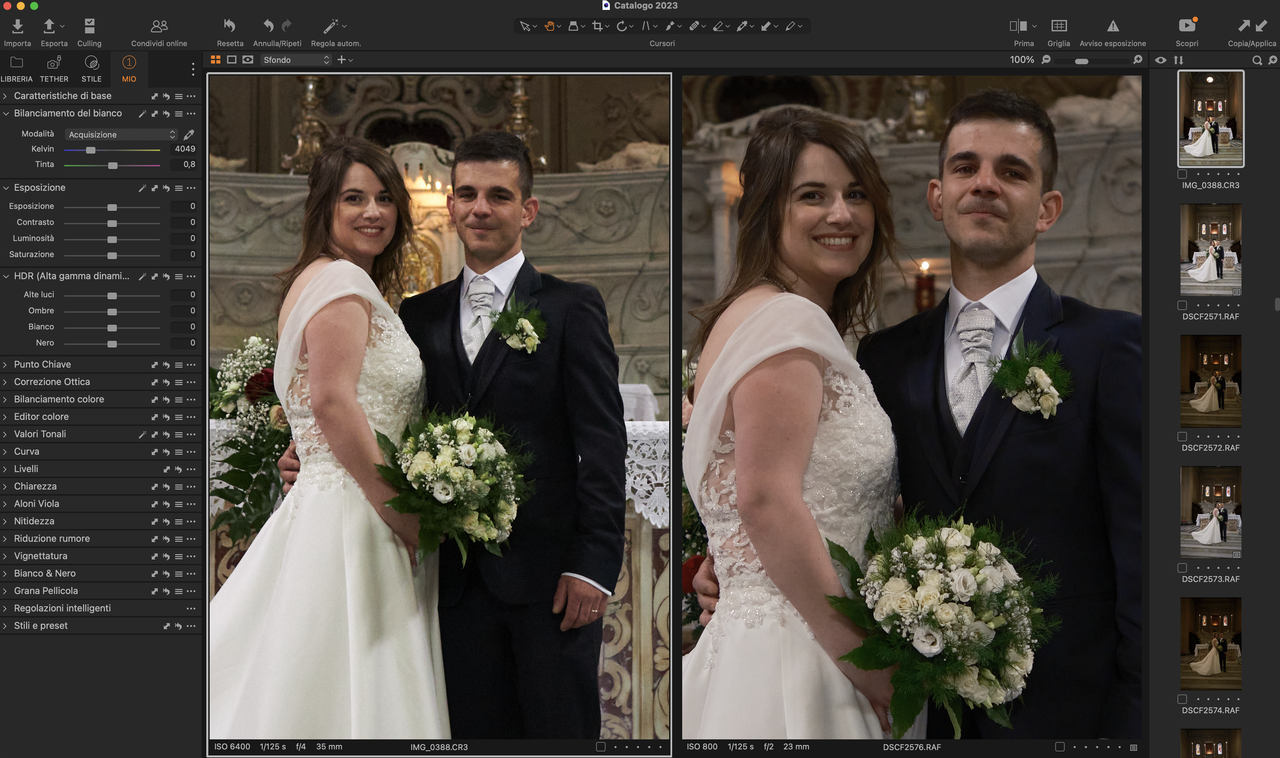The height and width of the screenshot is (758, 1280).
Task: Open the LIBRERIA tool tab
Action: (17, 69)
